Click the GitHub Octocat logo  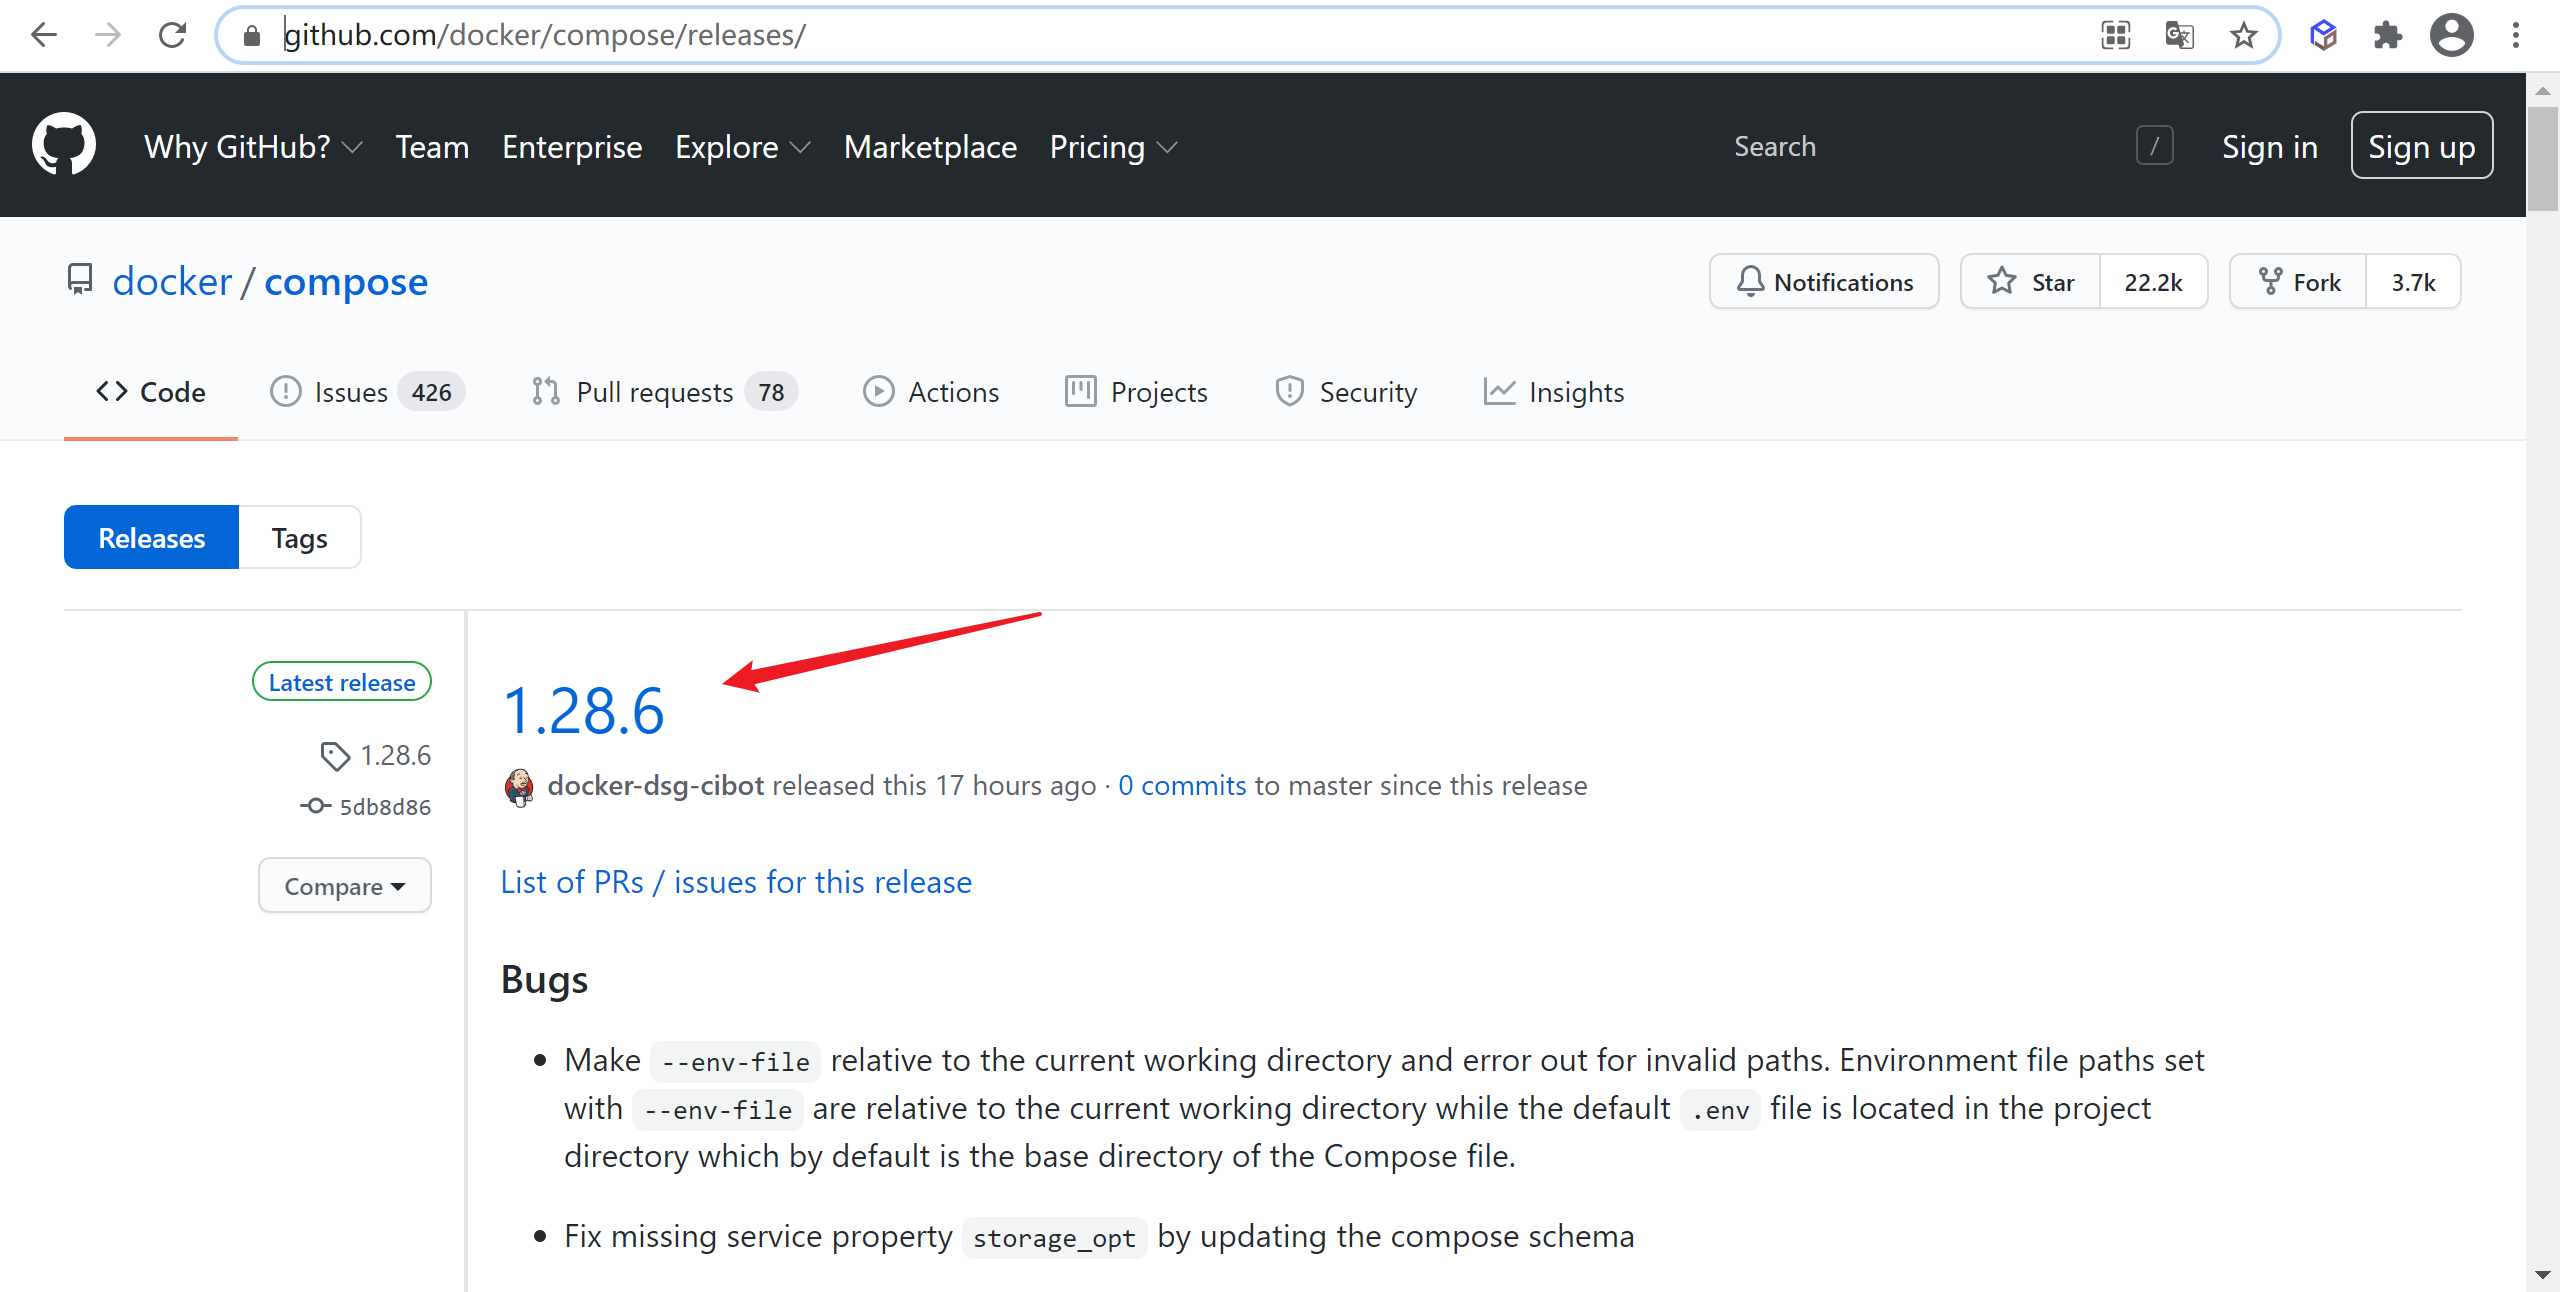click(x=64, y=145)
